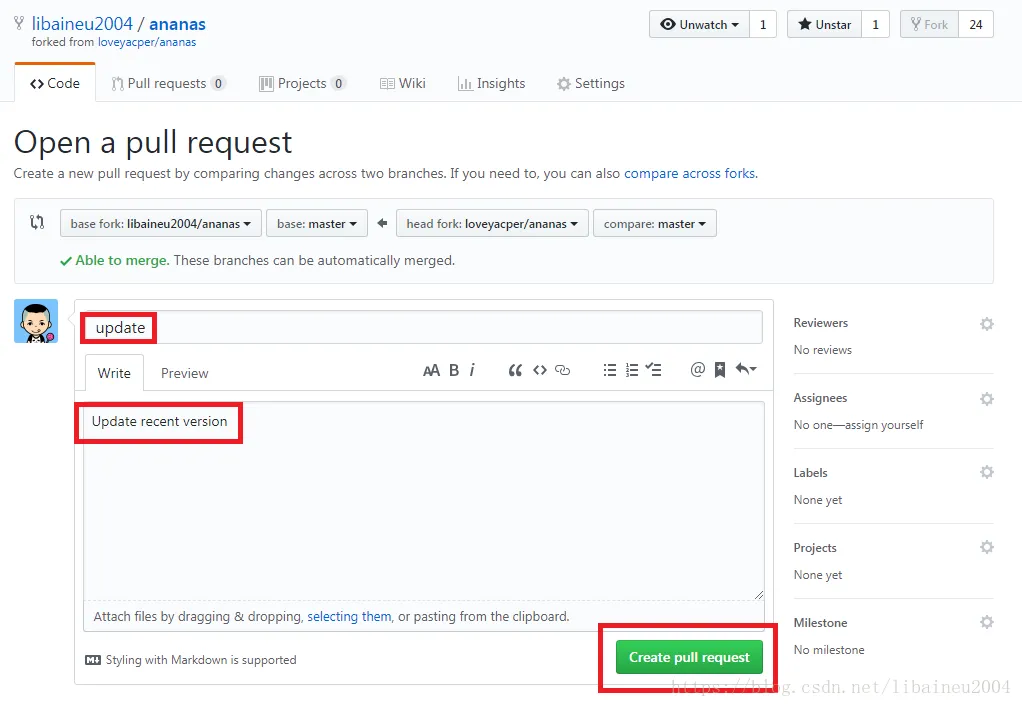Click the fork count 24
Screen dimensions: 1022x707
click(976, 25)
